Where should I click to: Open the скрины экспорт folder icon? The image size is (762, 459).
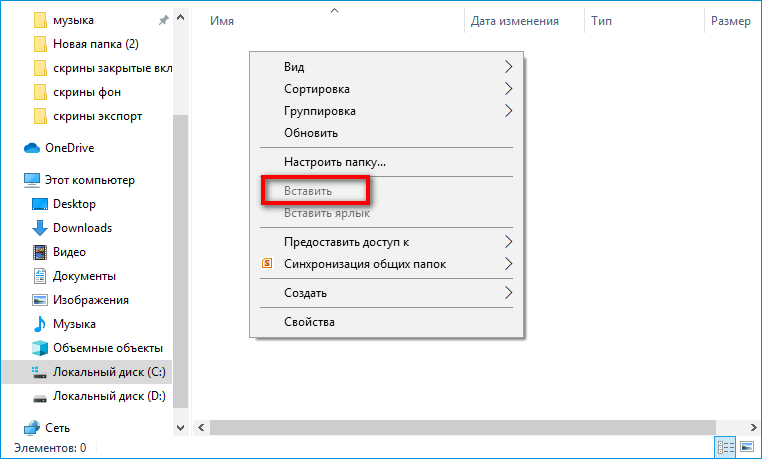click(40, 116)
